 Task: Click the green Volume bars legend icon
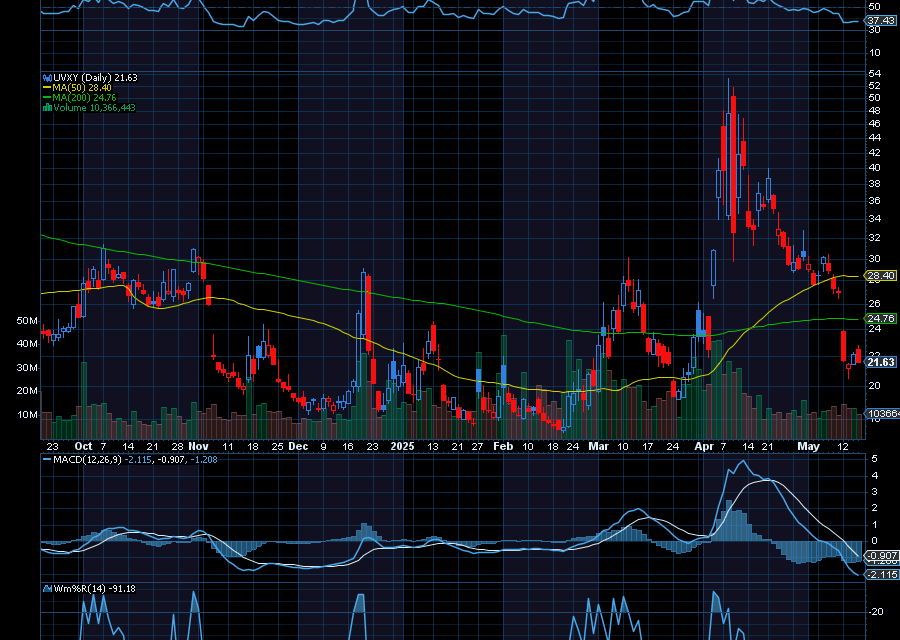click(x=45, y=108)
